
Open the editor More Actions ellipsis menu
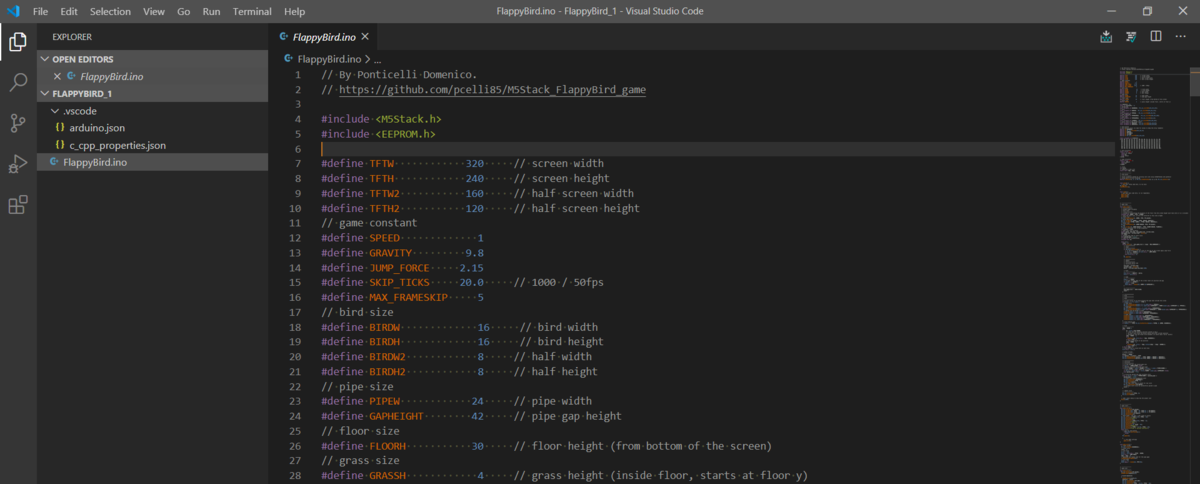pyautogui.click(x=1180, y=37)
